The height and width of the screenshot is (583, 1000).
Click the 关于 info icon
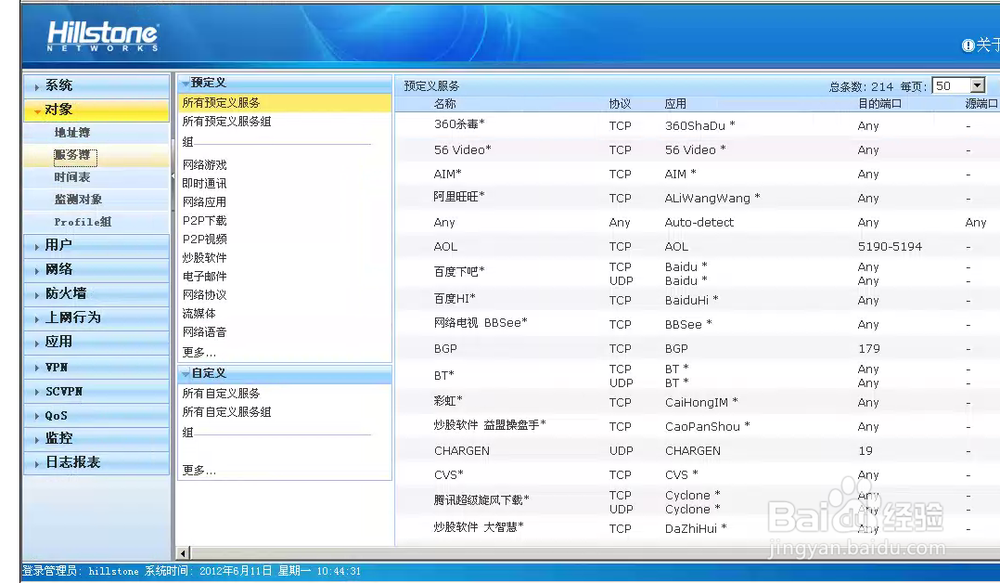[968, 45]
